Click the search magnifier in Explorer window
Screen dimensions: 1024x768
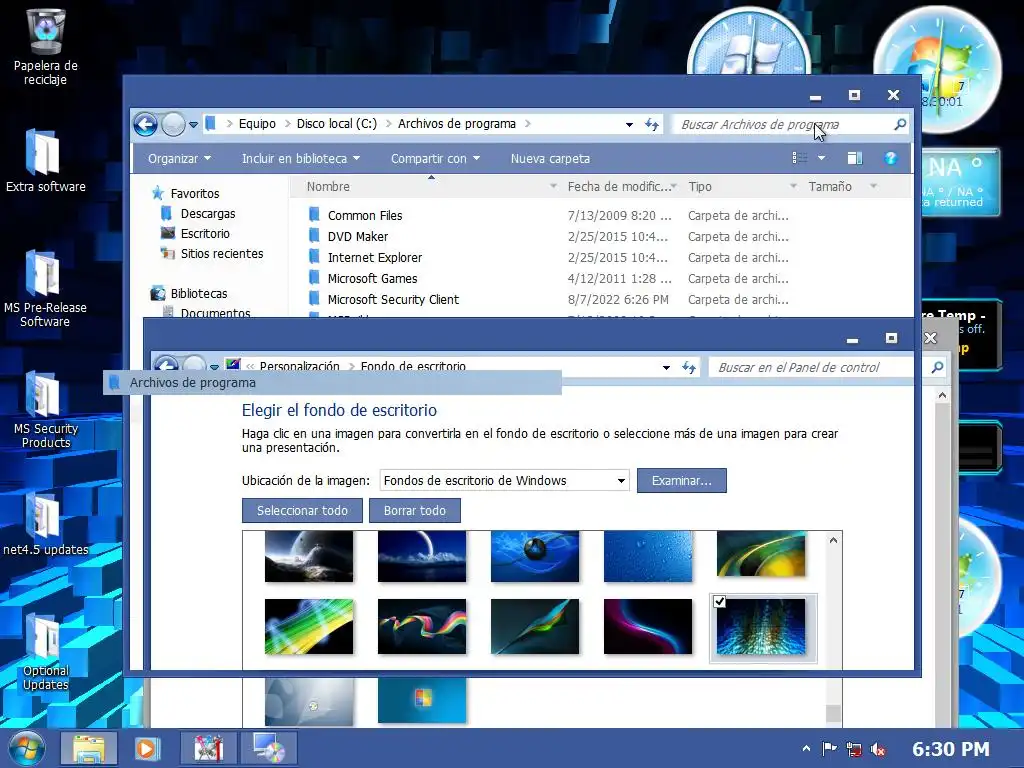coord(900,124)
